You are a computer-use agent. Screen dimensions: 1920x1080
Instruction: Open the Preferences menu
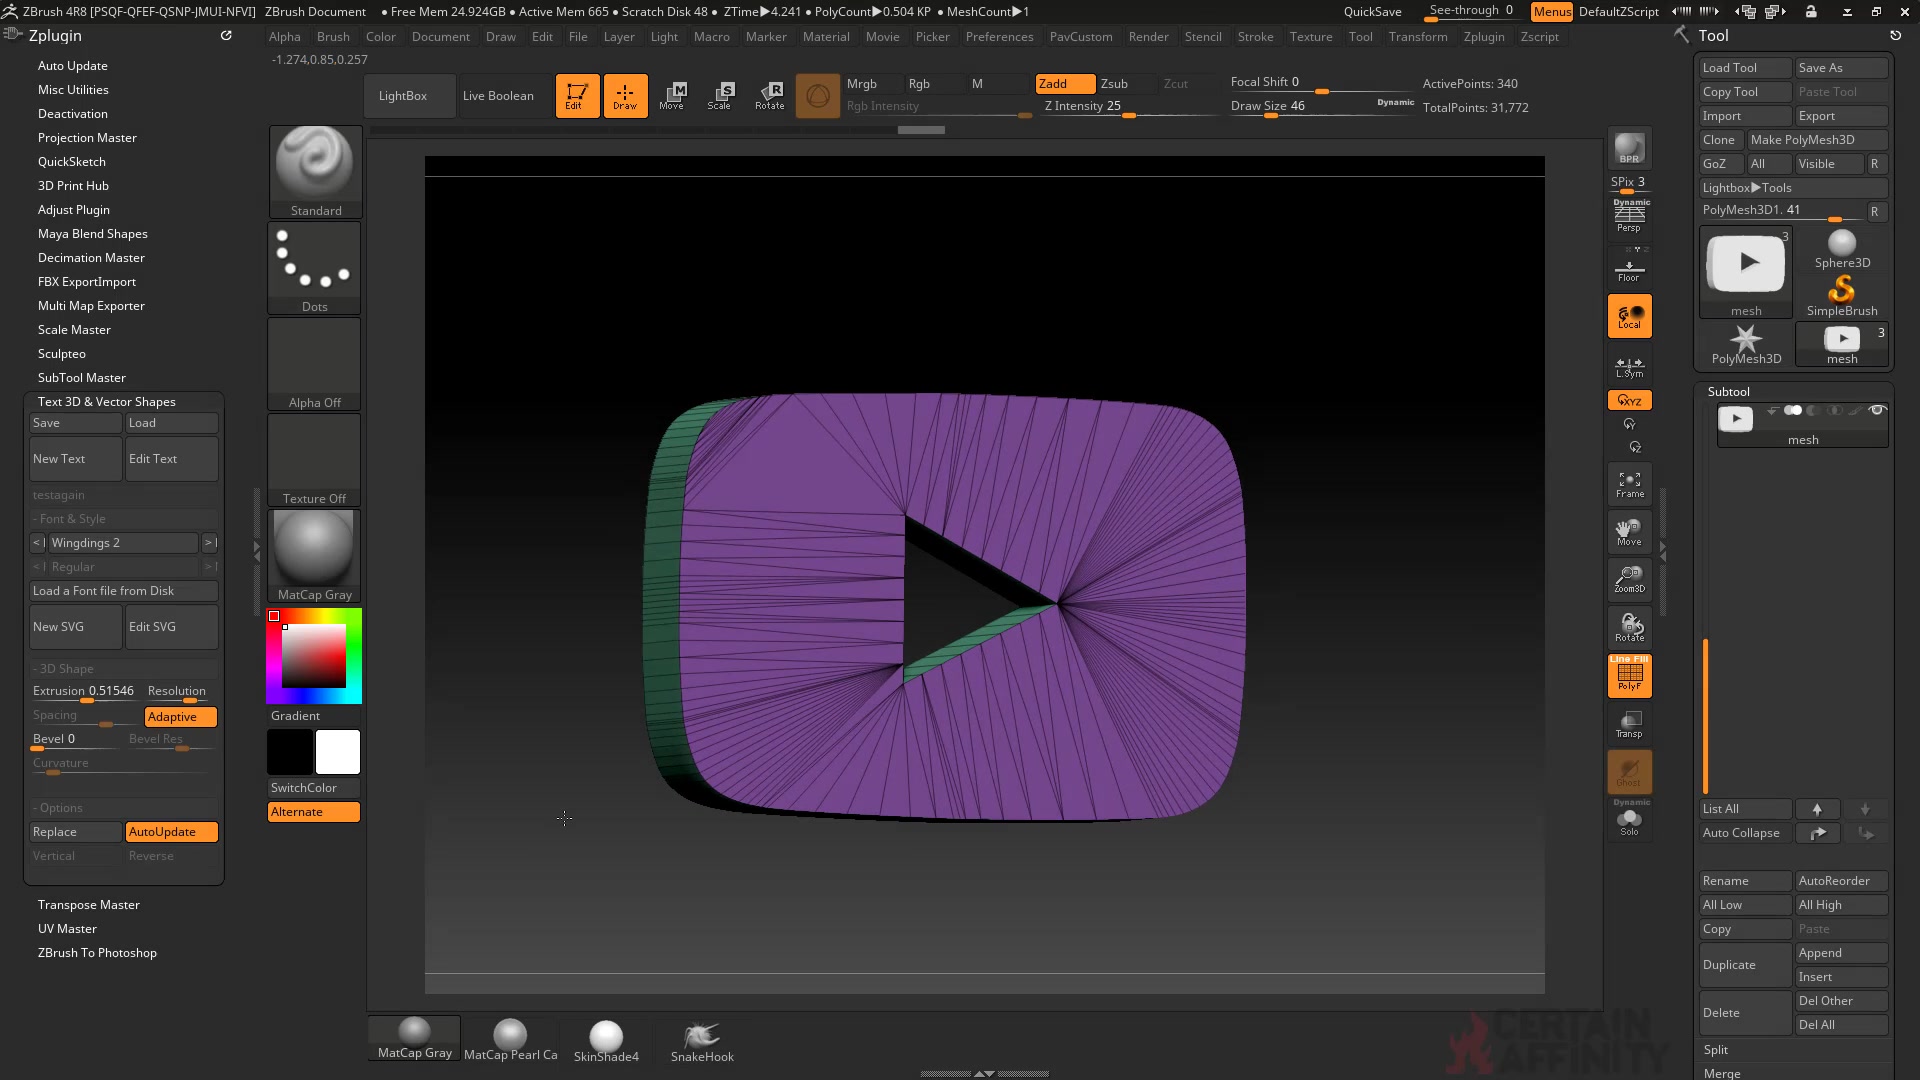click(x=999, y=37)
